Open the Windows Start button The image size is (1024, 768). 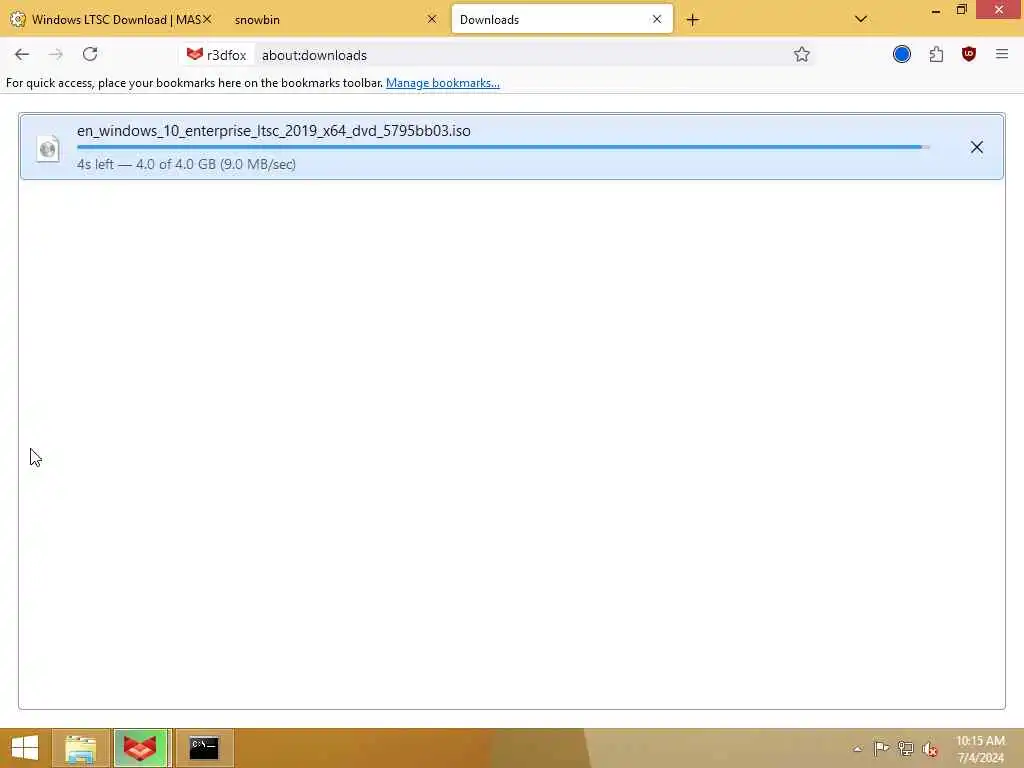point(25,748)
